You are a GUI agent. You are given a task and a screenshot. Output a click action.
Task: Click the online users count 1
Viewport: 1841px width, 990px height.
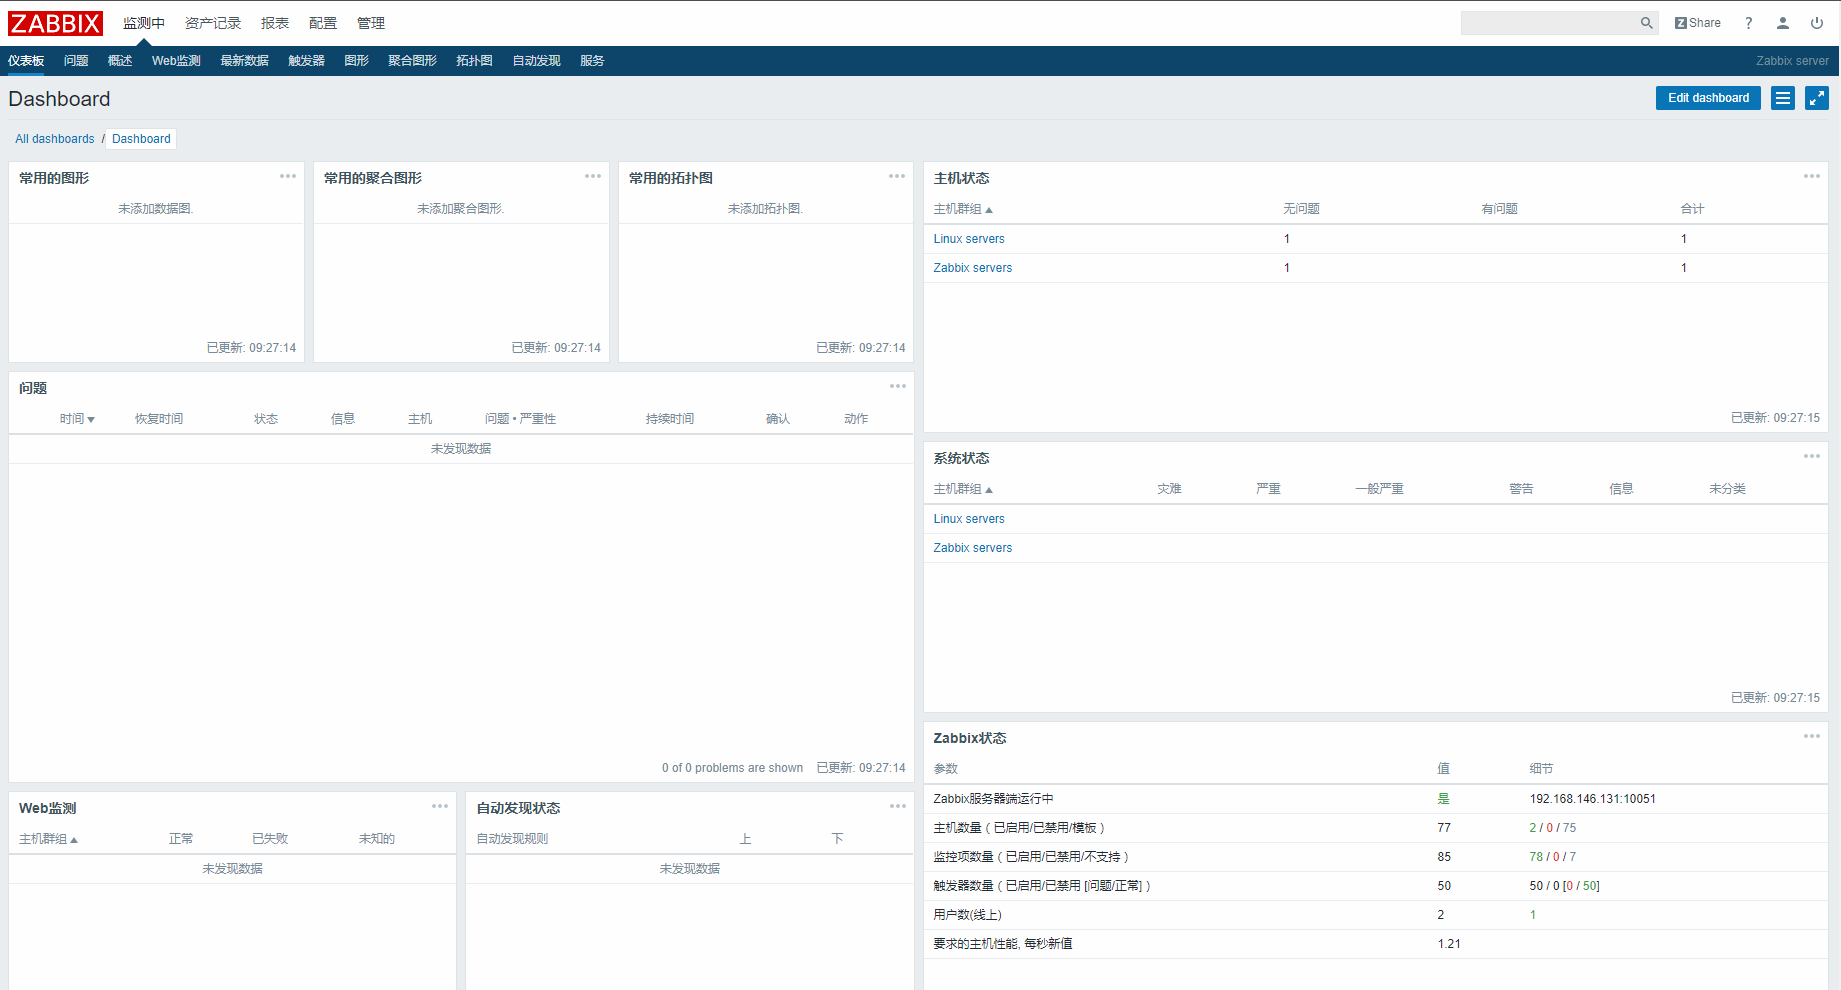pos(1533,915)
